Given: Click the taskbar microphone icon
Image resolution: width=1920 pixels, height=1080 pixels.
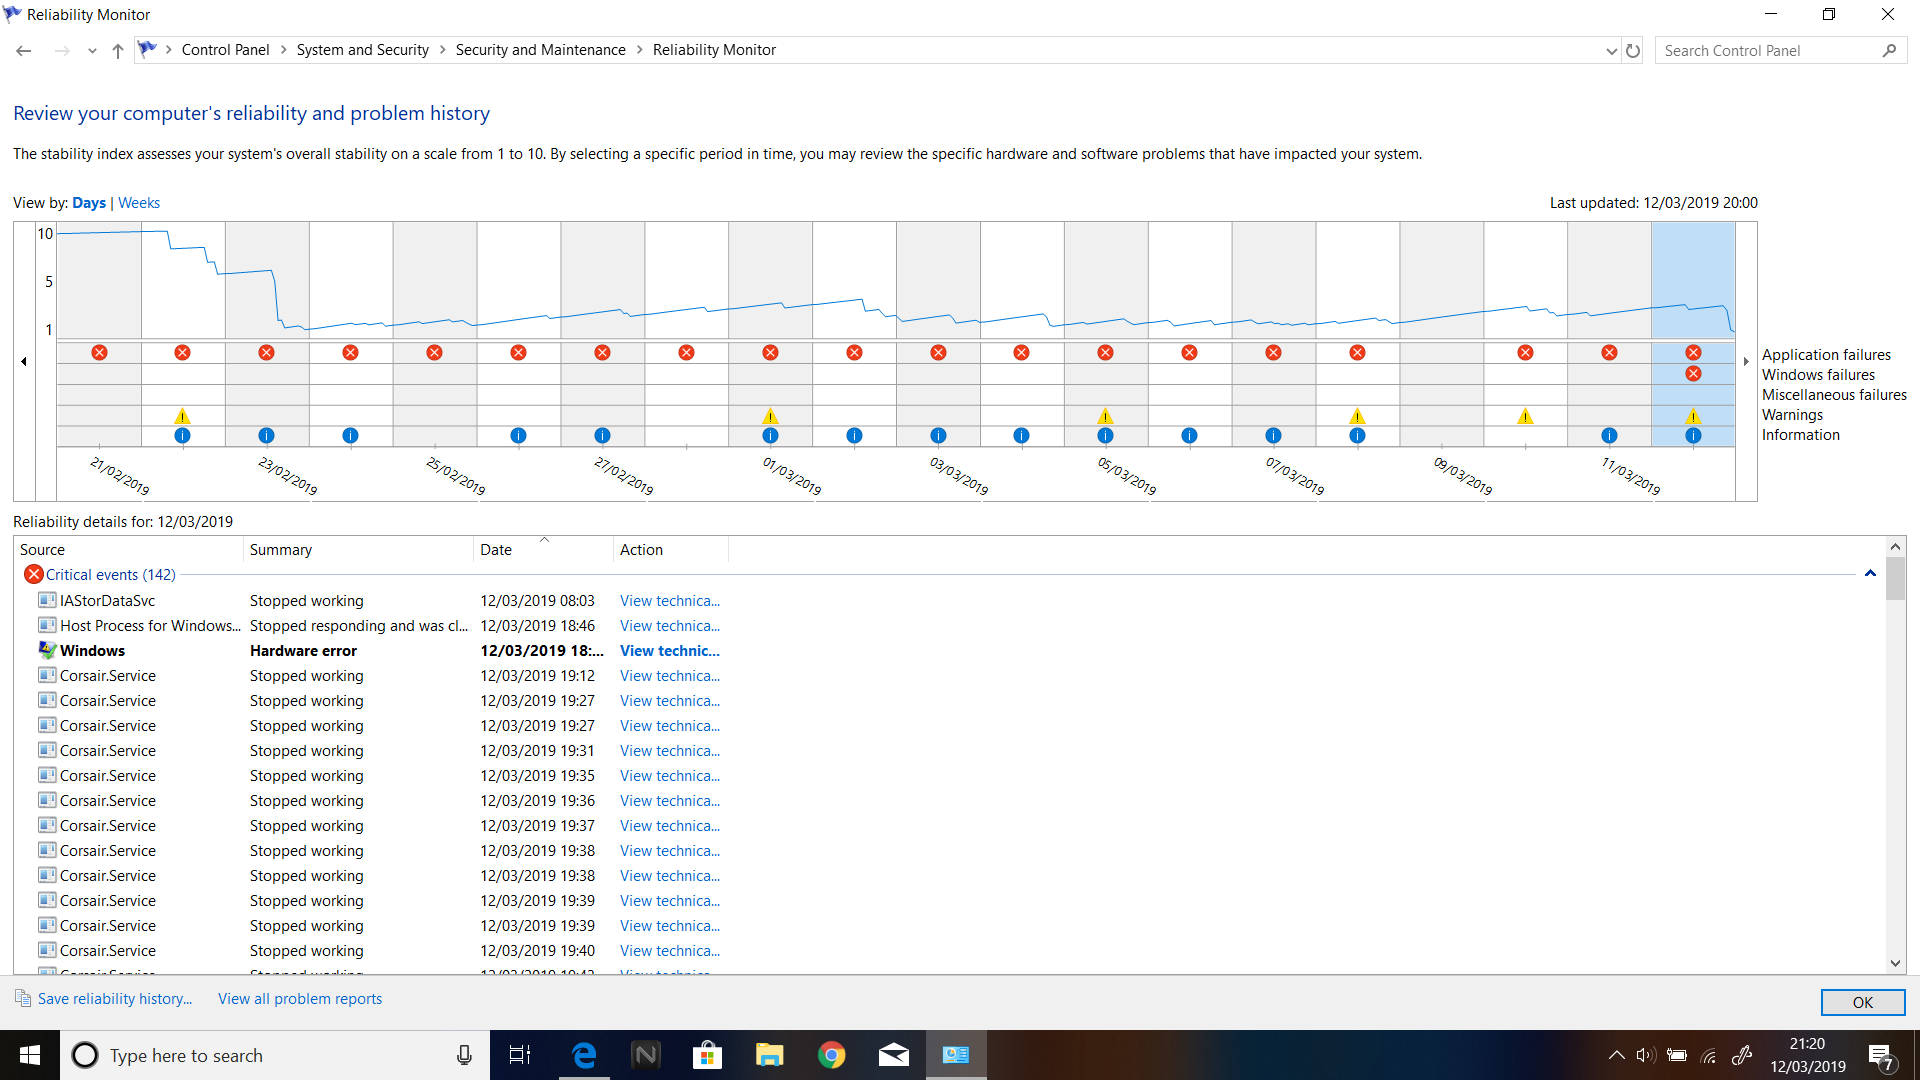Looking at the screenshot, I should tap(464, 1055).
